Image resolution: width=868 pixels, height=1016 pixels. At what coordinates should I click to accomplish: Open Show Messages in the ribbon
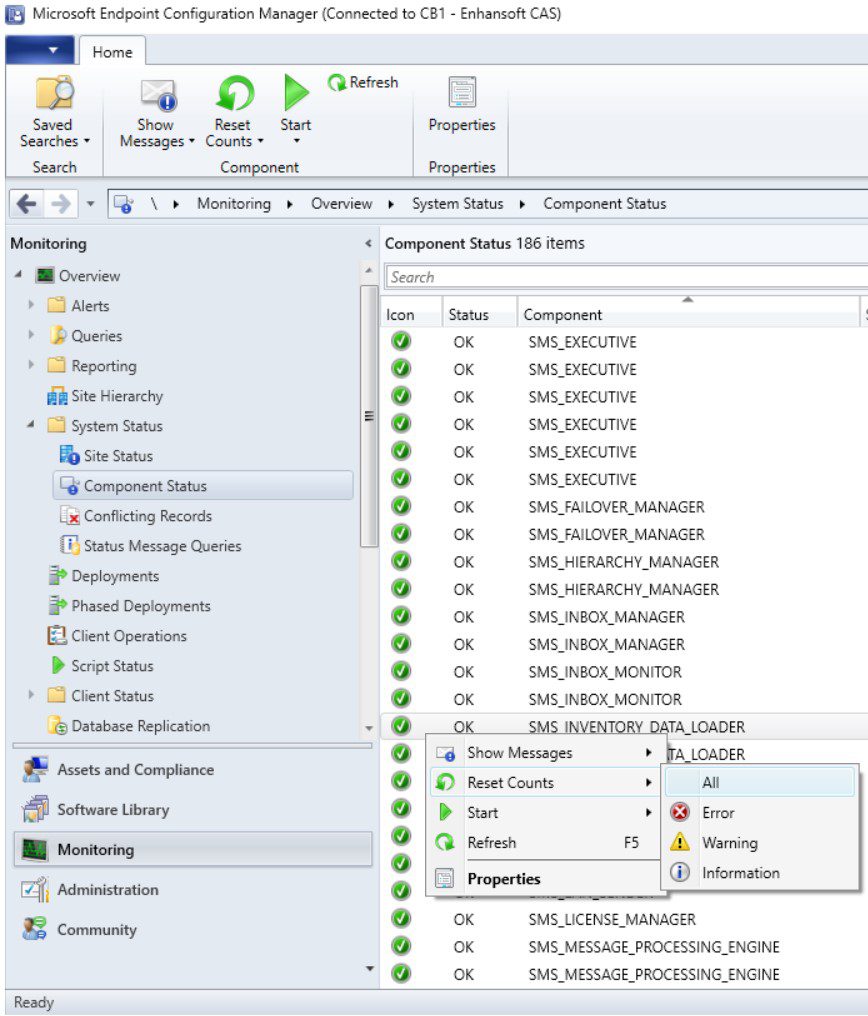click(x=156, y=95)
